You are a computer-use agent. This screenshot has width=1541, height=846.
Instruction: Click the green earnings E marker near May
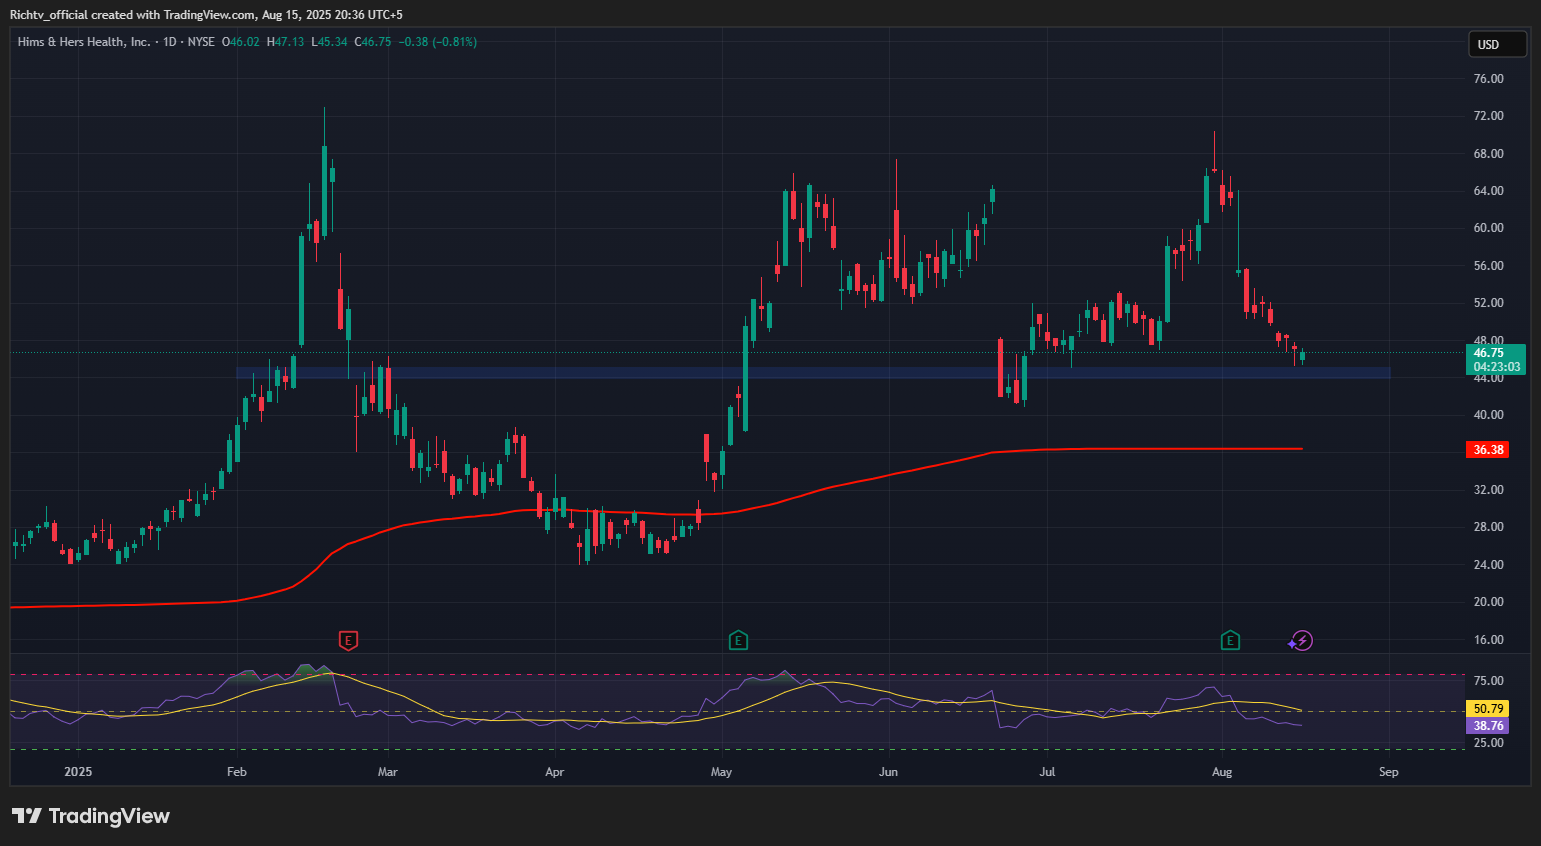click(x=738, y=640)
